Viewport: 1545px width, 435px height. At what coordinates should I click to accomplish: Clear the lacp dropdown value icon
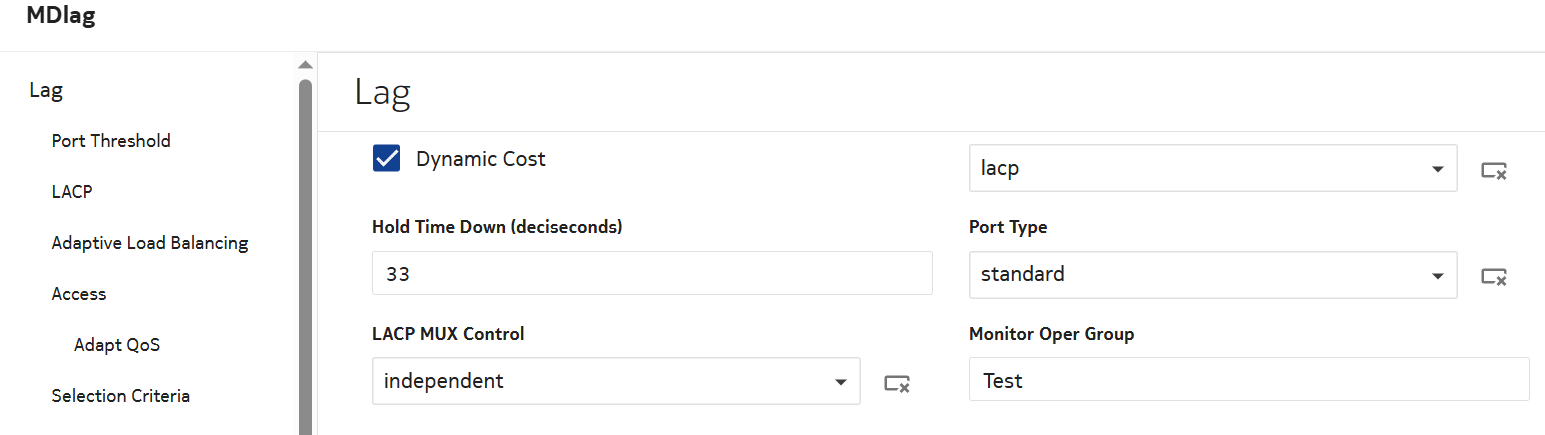[1494, 170]
